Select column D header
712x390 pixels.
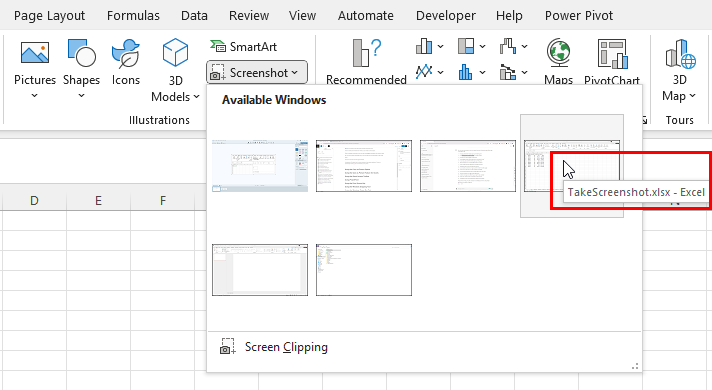(34, 201)
